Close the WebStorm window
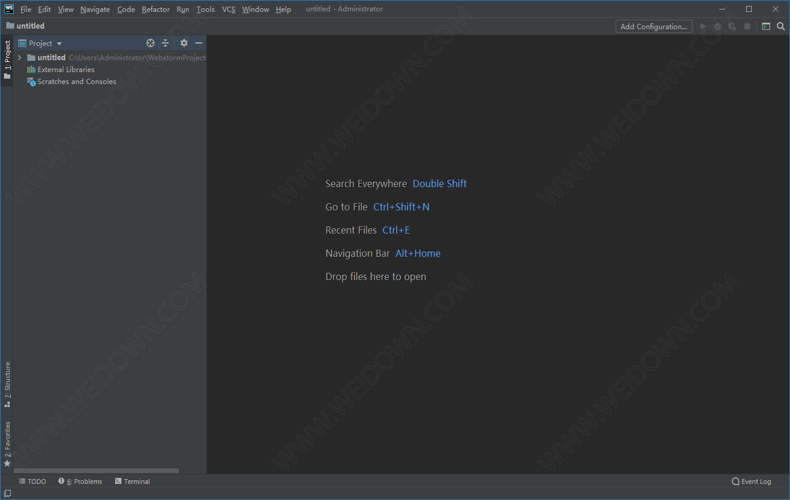 775,9
